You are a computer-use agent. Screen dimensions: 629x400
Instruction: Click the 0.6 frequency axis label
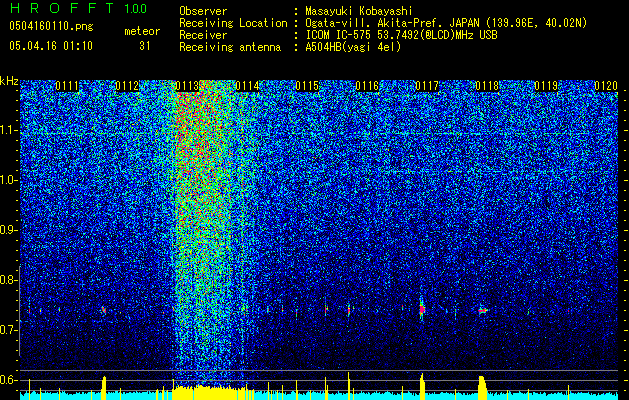pos(8,380)
